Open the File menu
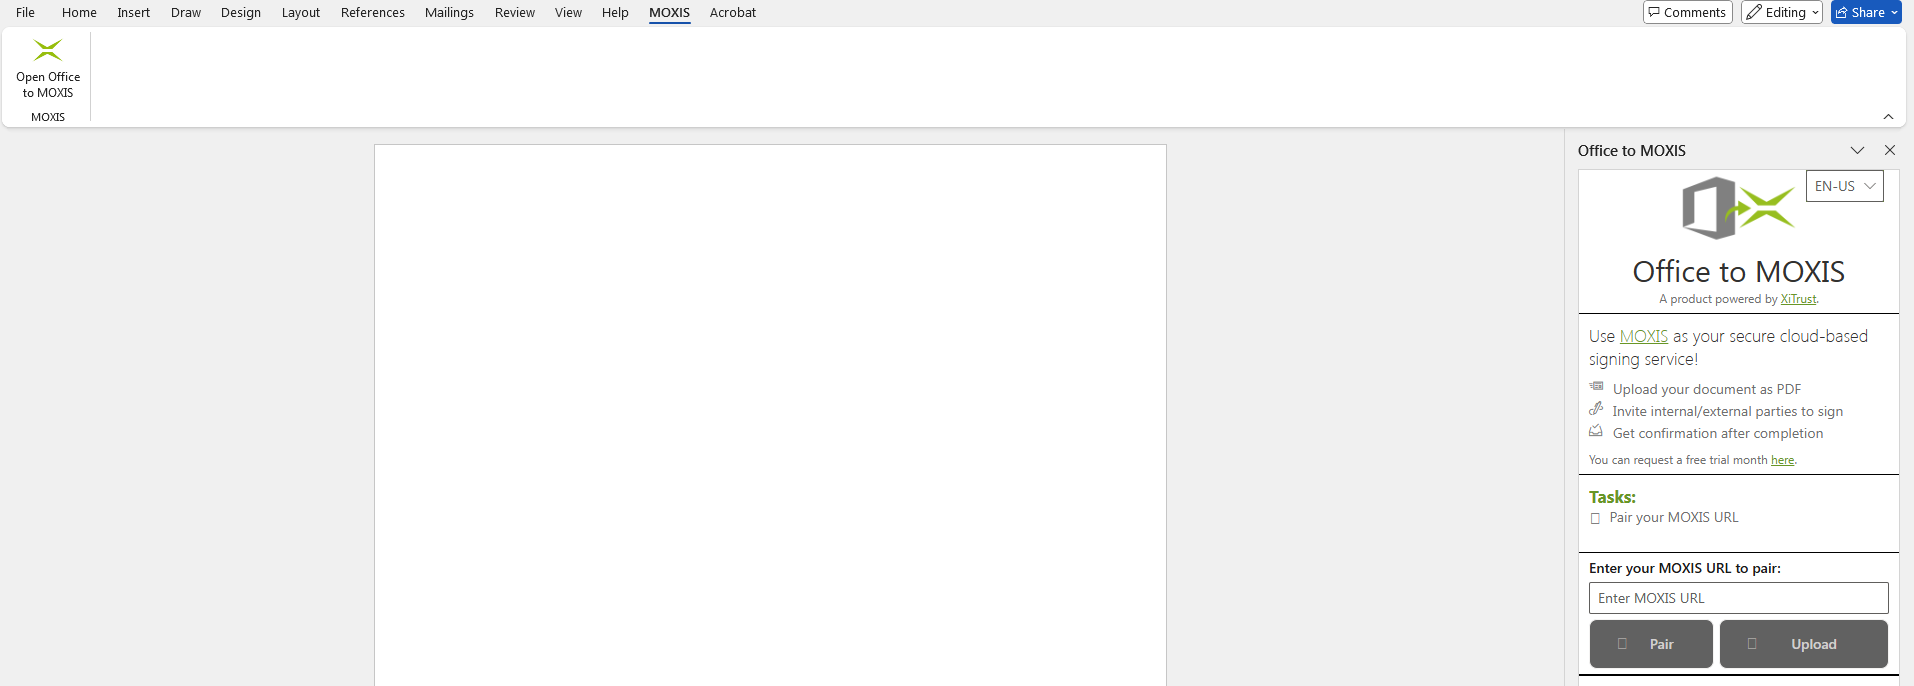Image resolution: width=1914 pixels, height=686 pixels. 25,12
